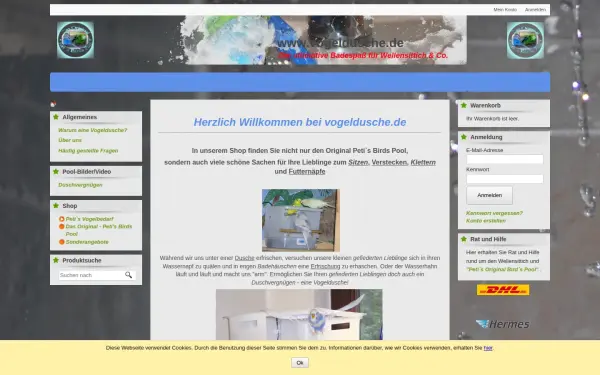Click the Allgemeines panel heading
Screen dimensions: 600x375
pyautogui.click(x=80, y=117)
